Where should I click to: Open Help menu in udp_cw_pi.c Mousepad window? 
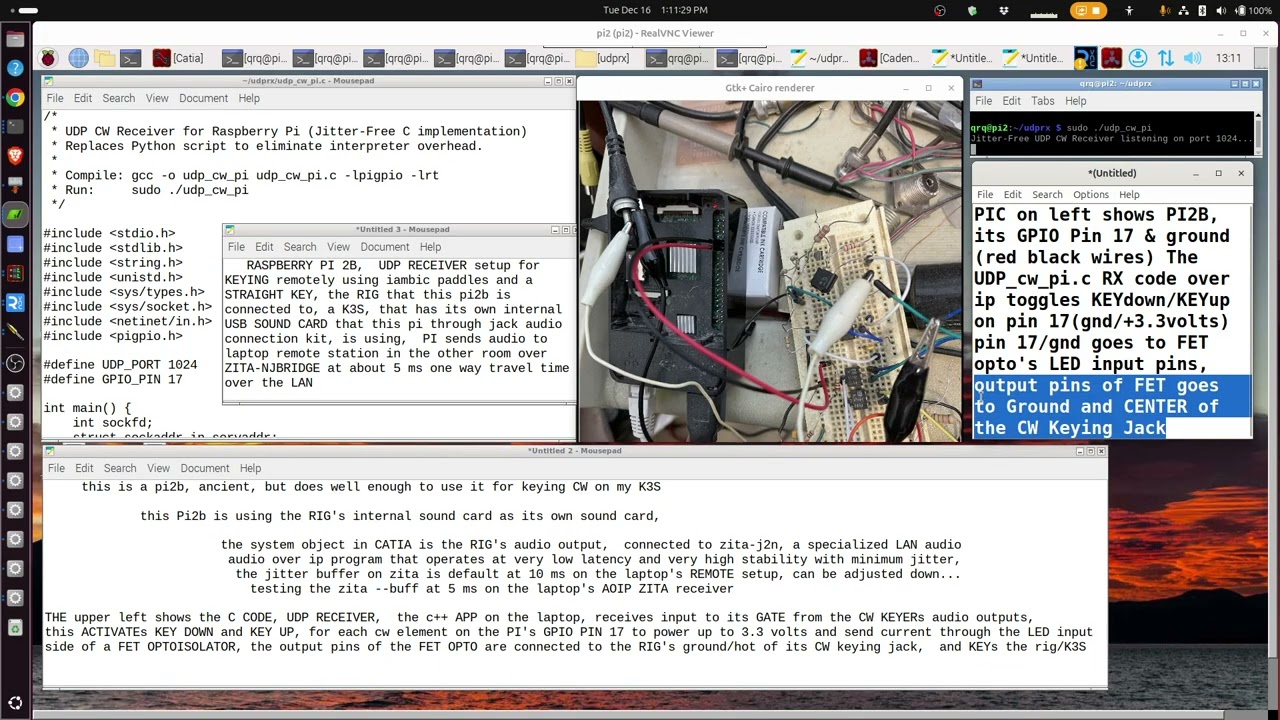249,98
